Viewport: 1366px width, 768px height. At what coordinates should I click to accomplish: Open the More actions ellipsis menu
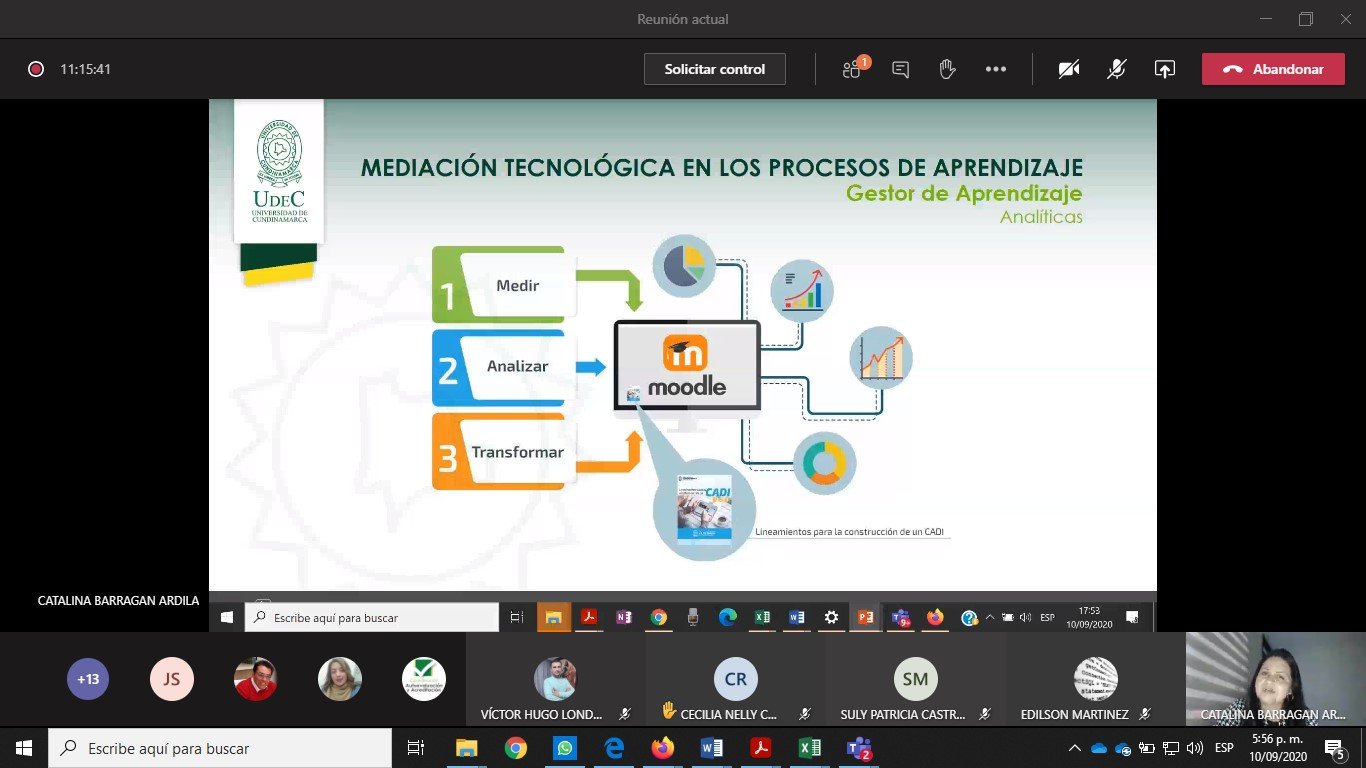pyautogui.click(x=995, y=69)
